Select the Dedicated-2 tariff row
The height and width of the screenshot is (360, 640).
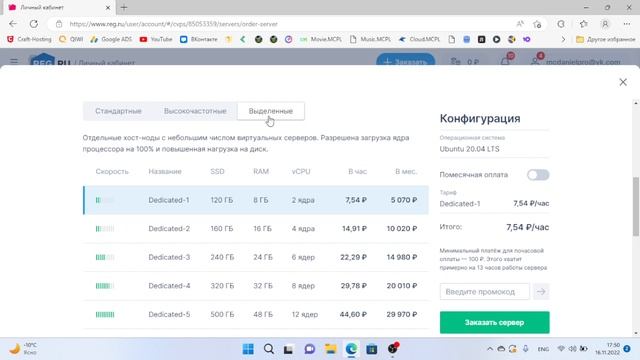pos(256,229)
